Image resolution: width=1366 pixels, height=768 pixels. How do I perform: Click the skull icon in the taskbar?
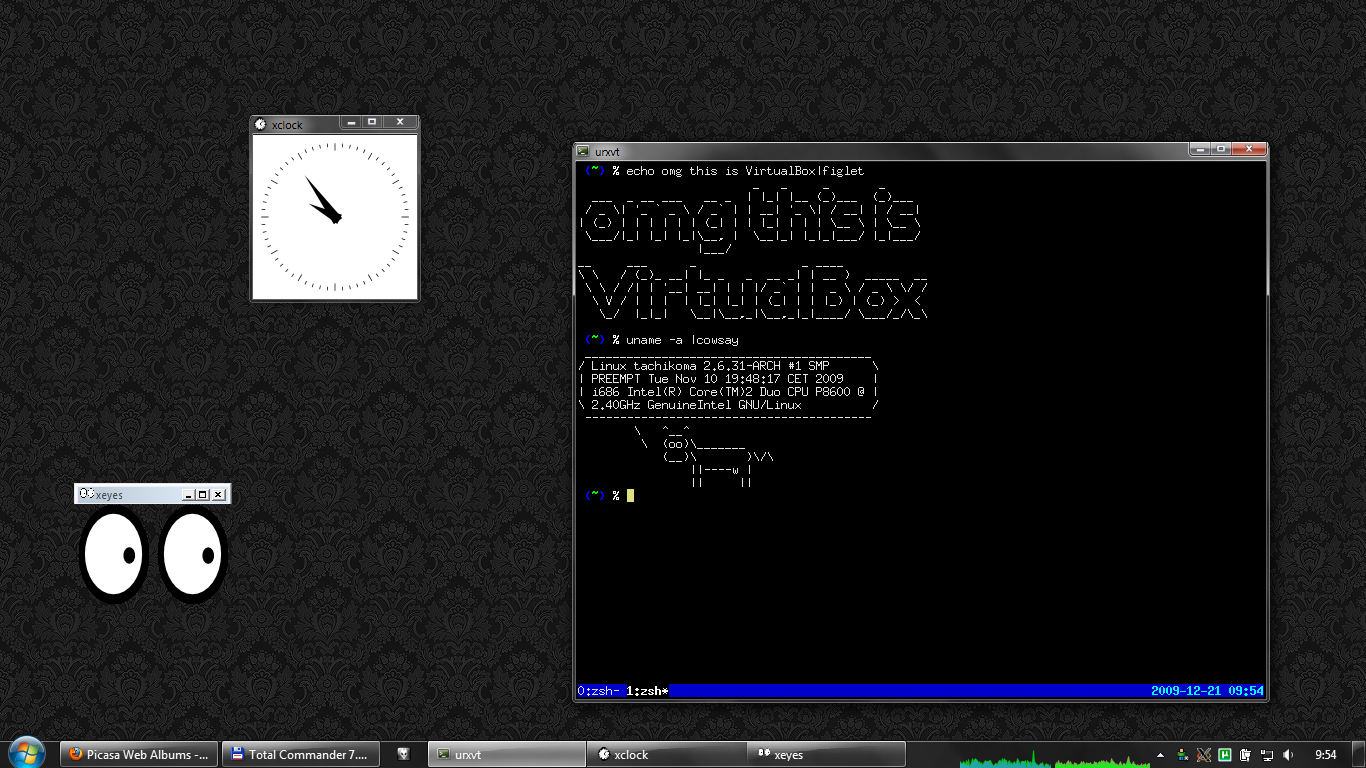tap(403, 755)
